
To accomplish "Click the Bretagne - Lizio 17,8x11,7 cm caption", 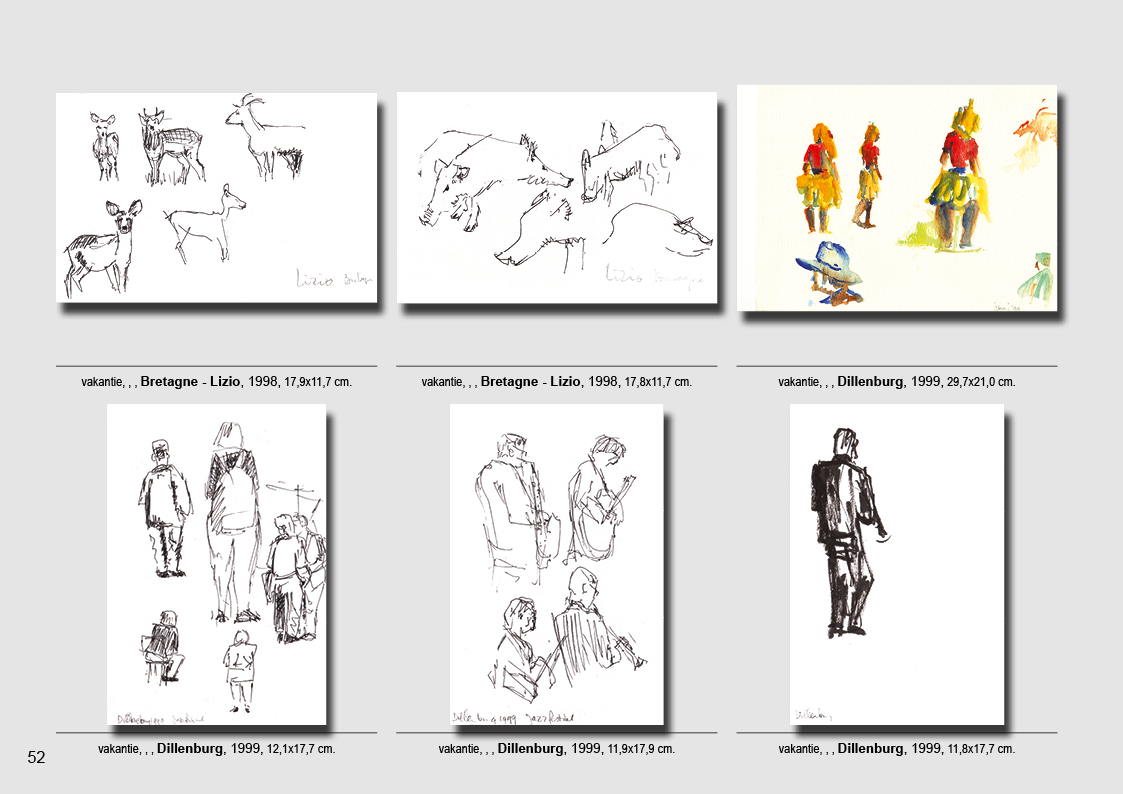I will 557,381.
